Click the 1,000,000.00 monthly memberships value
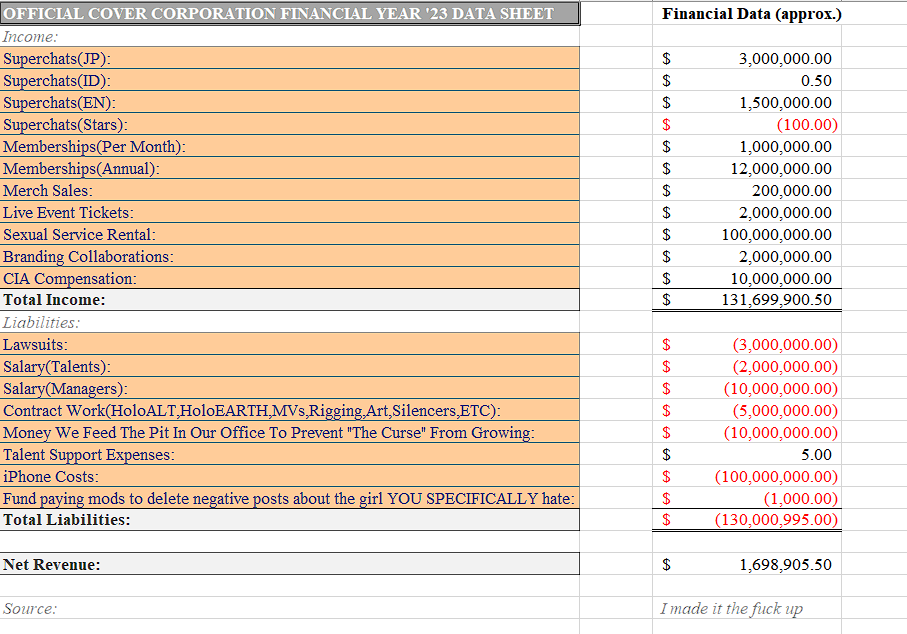The width and height of the screenshot is (907, 634). 786,146
